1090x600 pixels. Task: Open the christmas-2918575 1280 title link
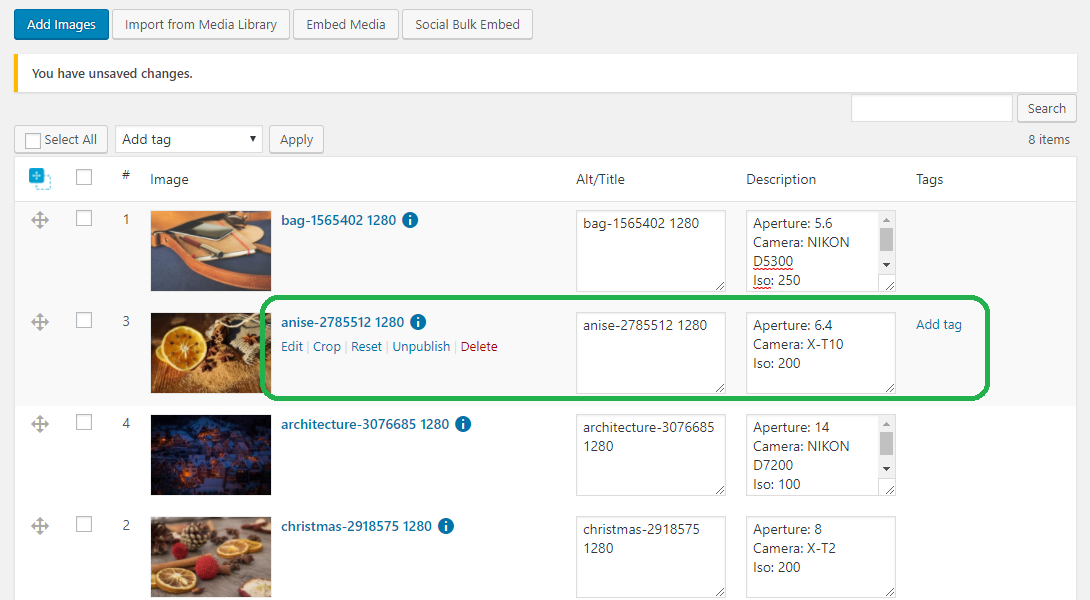(x=356, y=526)
